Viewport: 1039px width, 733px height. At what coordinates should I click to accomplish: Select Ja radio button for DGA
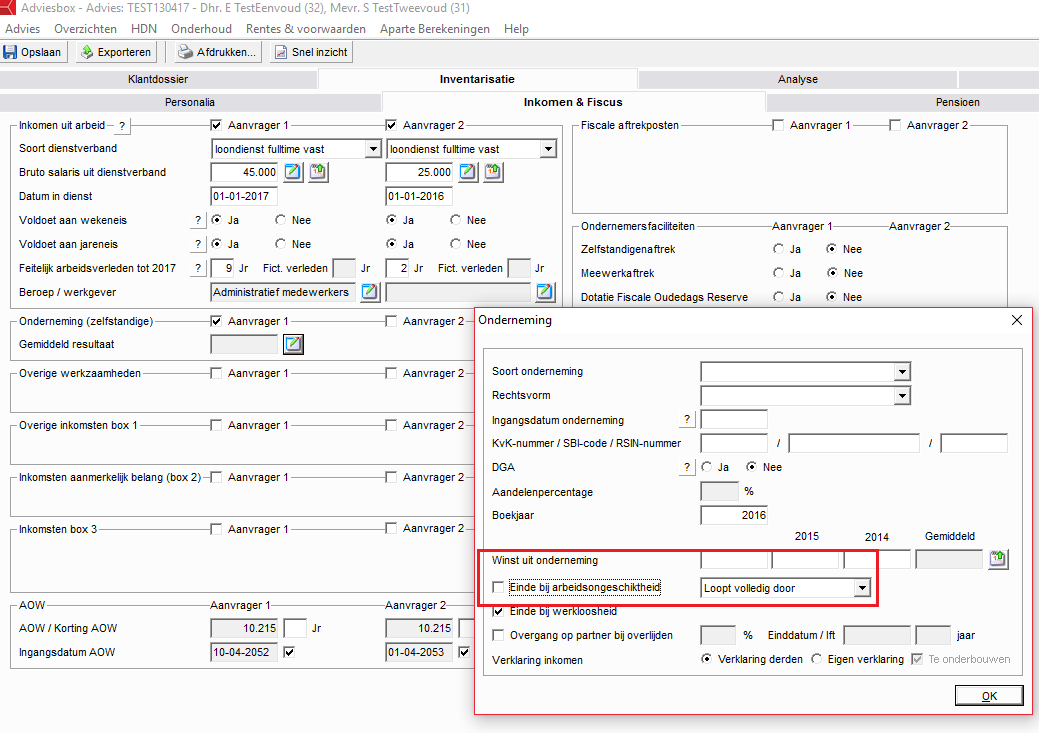point(707,467)
